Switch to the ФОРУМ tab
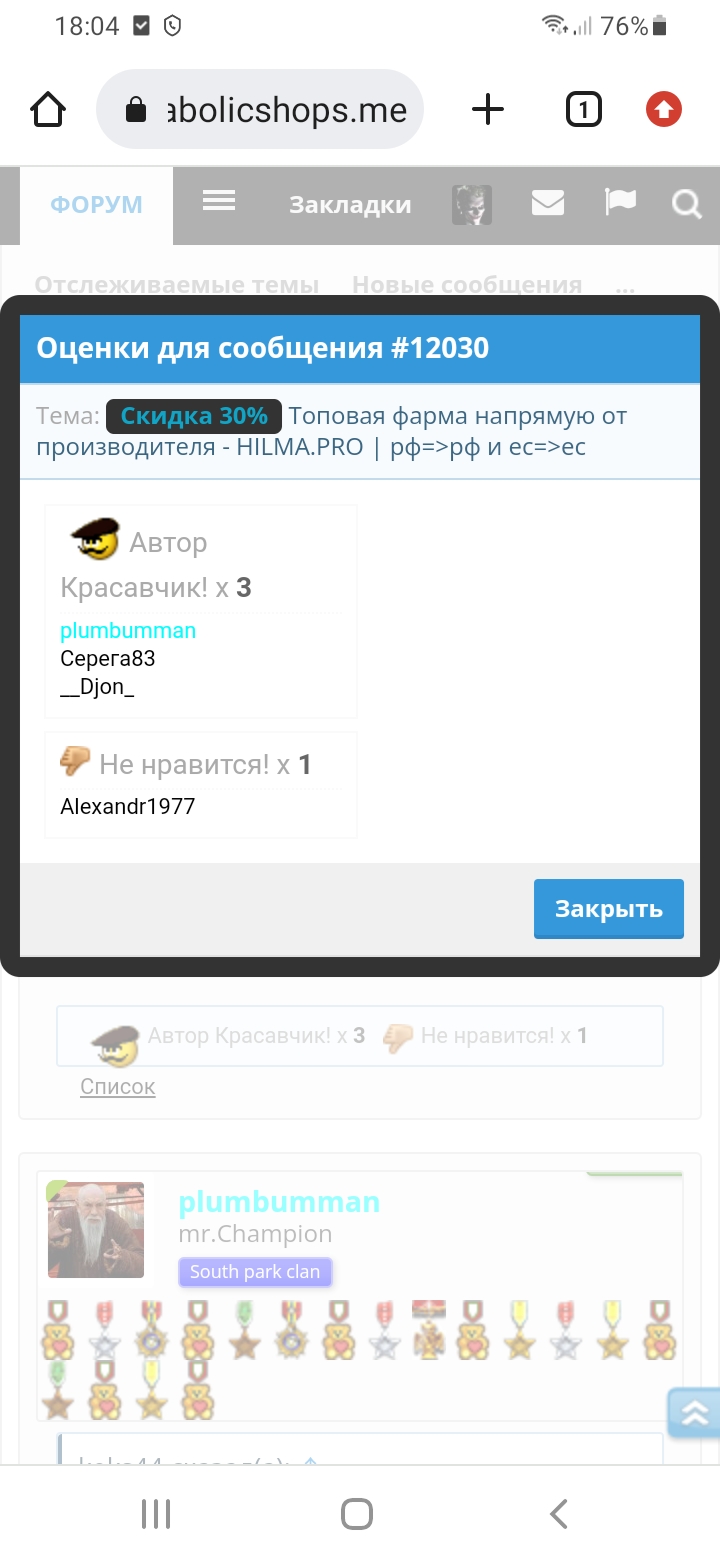The image size is (720, 1560). point(97,205)
